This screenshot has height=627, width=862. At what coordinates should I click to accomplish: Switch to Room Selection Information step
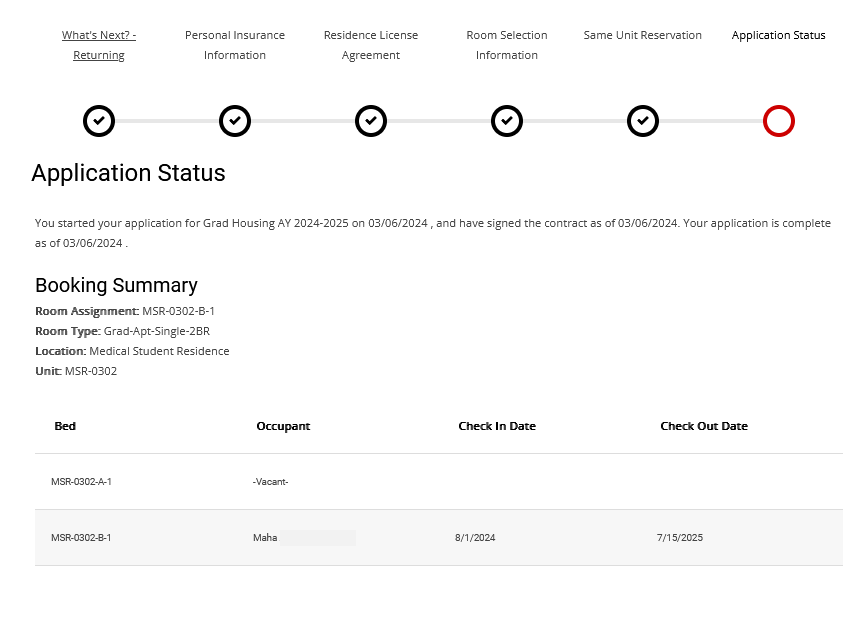(507, 45)
